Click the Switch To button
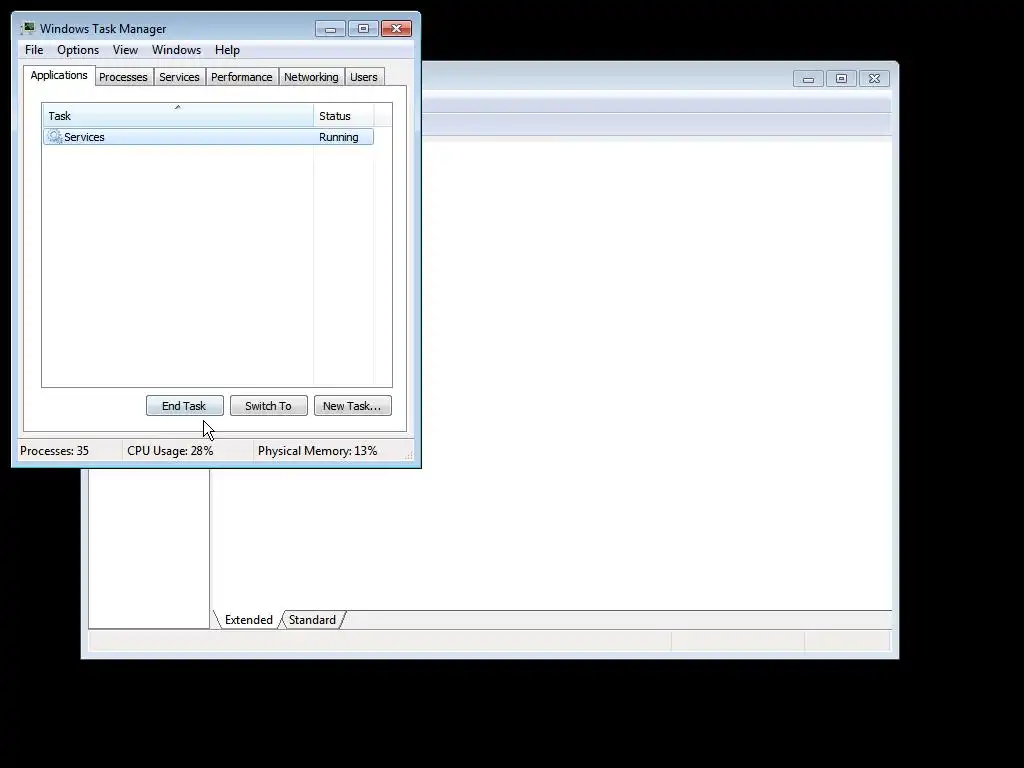 [x=268, y=406]
